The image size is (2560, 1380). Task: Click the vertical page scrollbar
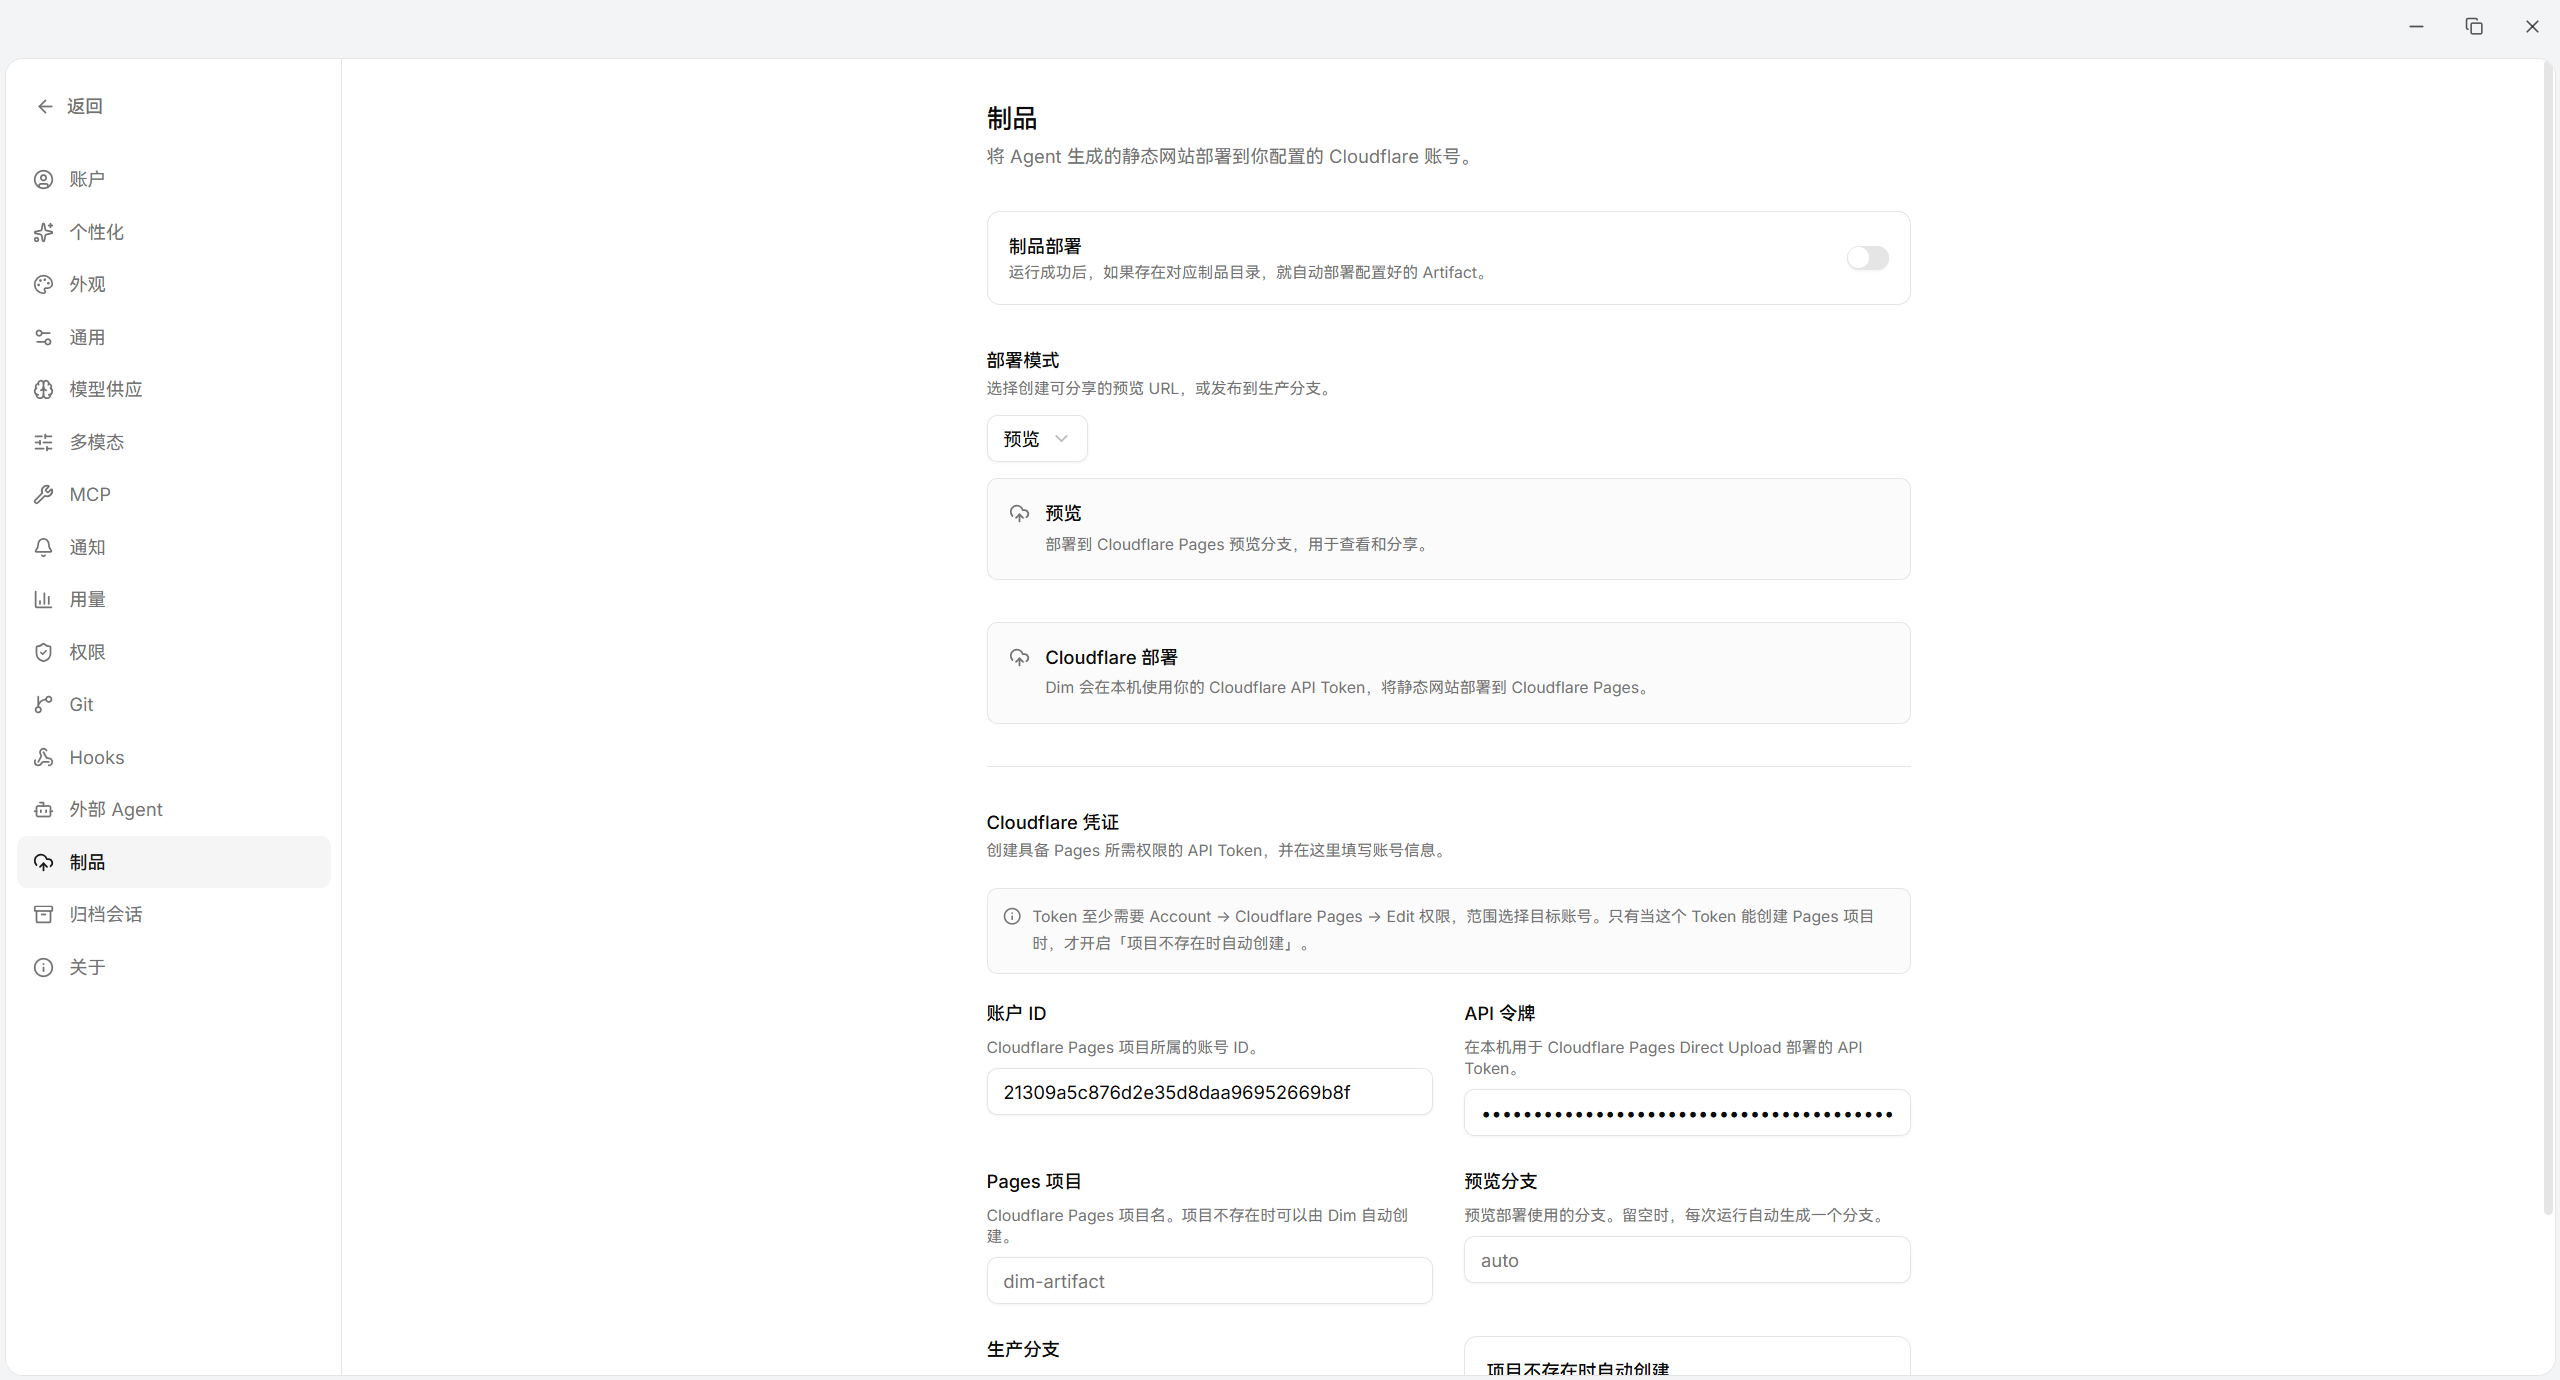pyautogui.click(x=2549, y=640)
